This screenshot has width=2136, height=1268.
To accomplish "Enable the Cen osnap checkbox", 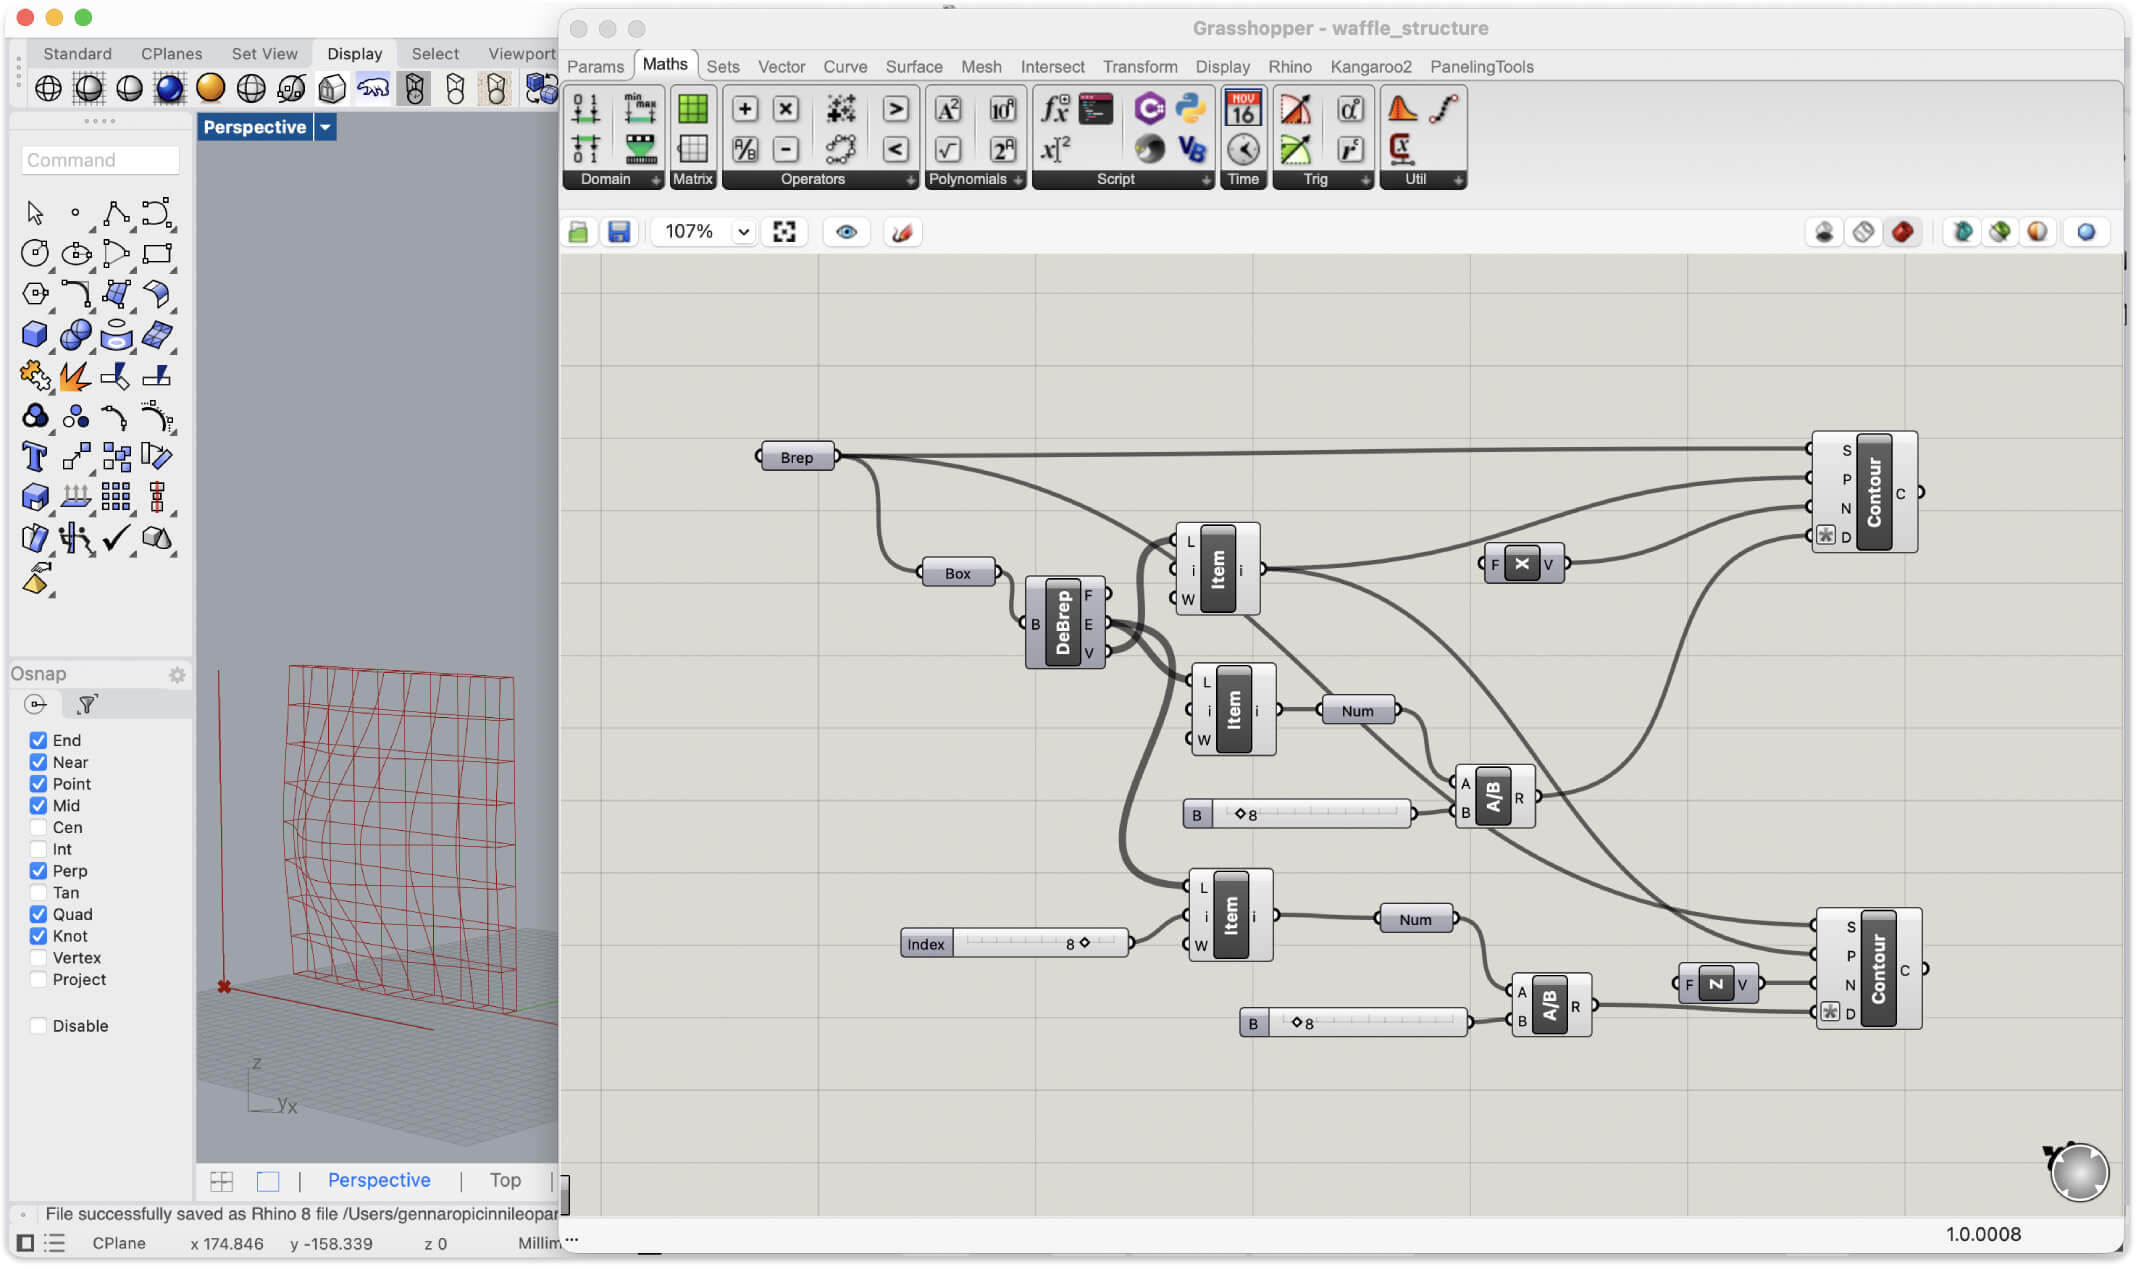I will click(x=38, y=827).
